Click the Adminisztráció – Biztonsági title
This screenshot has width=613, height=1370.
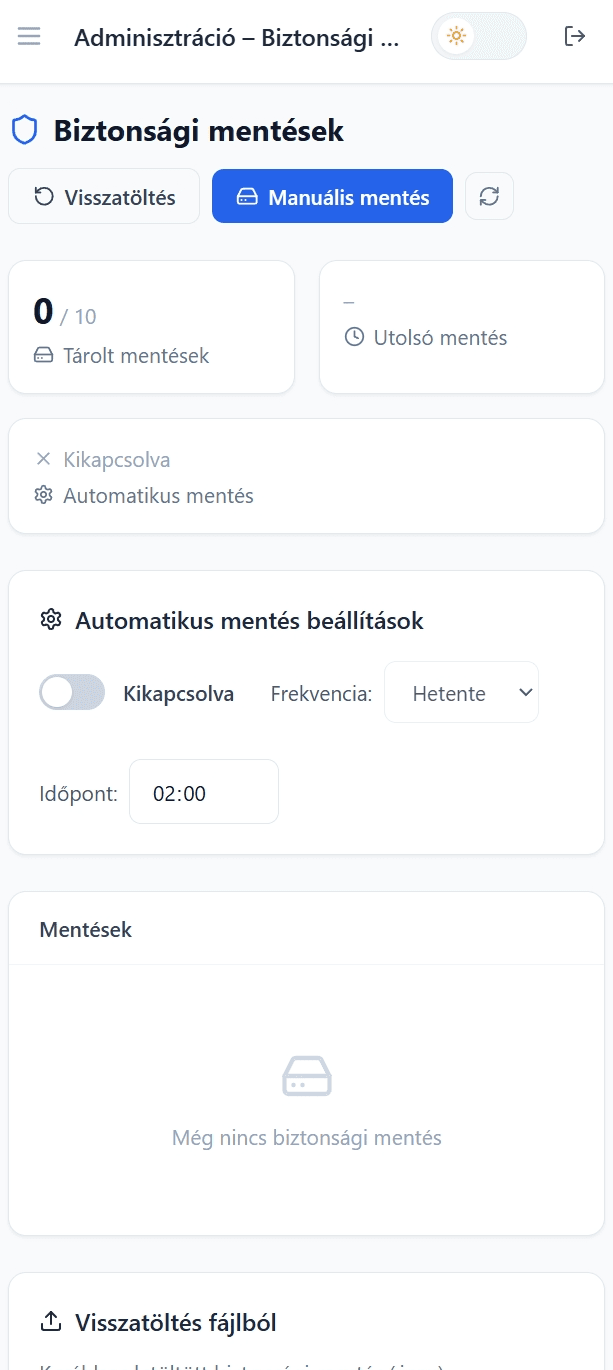click(x=237, y=37)
